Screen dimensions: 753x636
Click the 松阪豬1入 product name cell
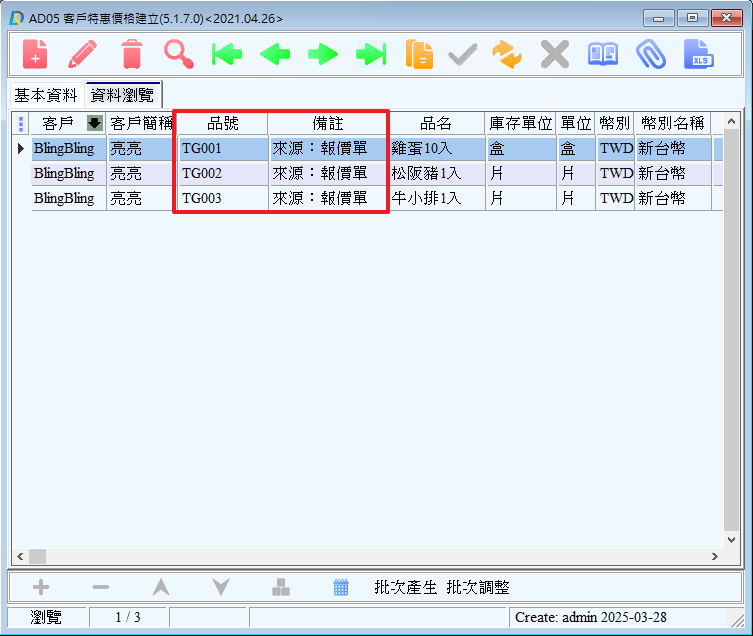pyautogui.click(x=436, y=173)
